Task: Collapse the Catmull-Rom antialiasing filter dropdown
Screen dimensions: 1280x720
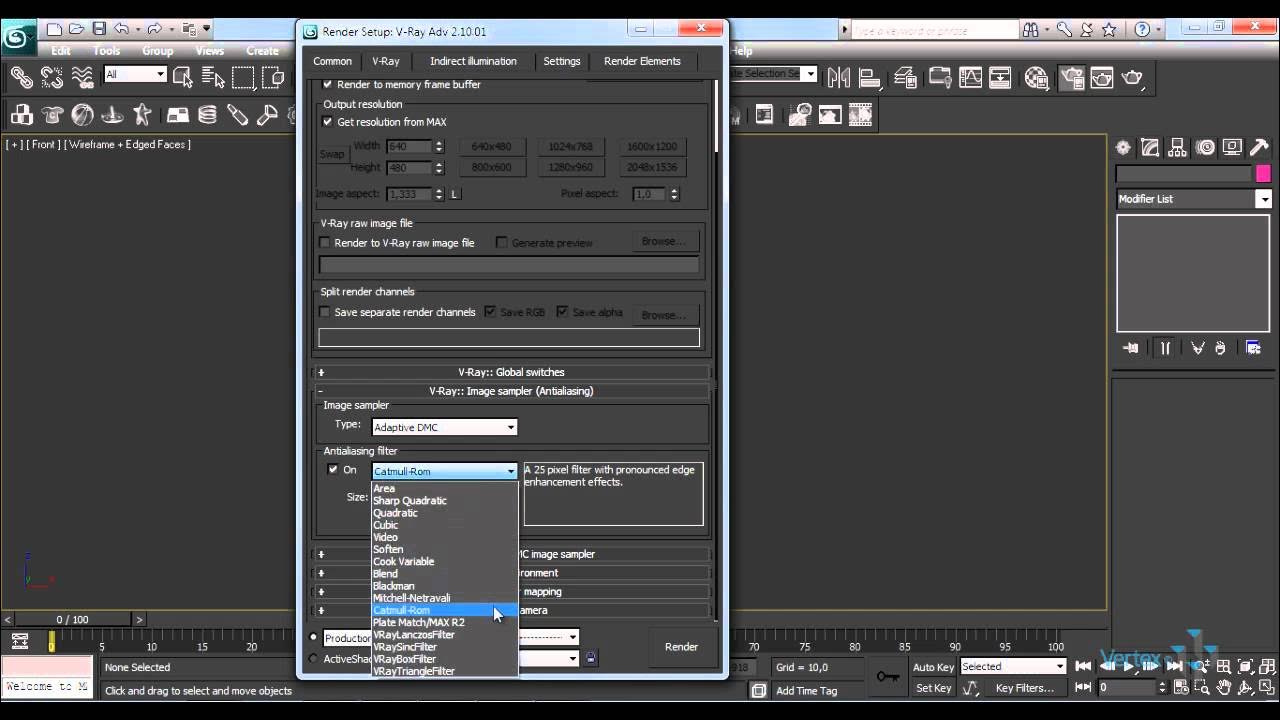Action: pyautogui.click(x=444, y=471)
